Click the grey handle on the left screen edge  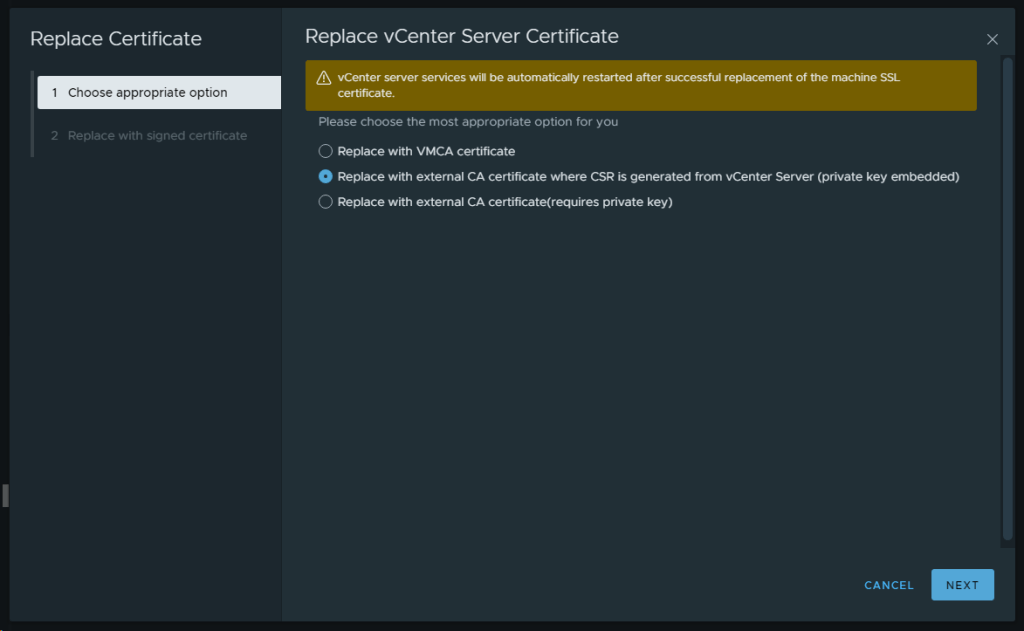click(x=5, y=495)
